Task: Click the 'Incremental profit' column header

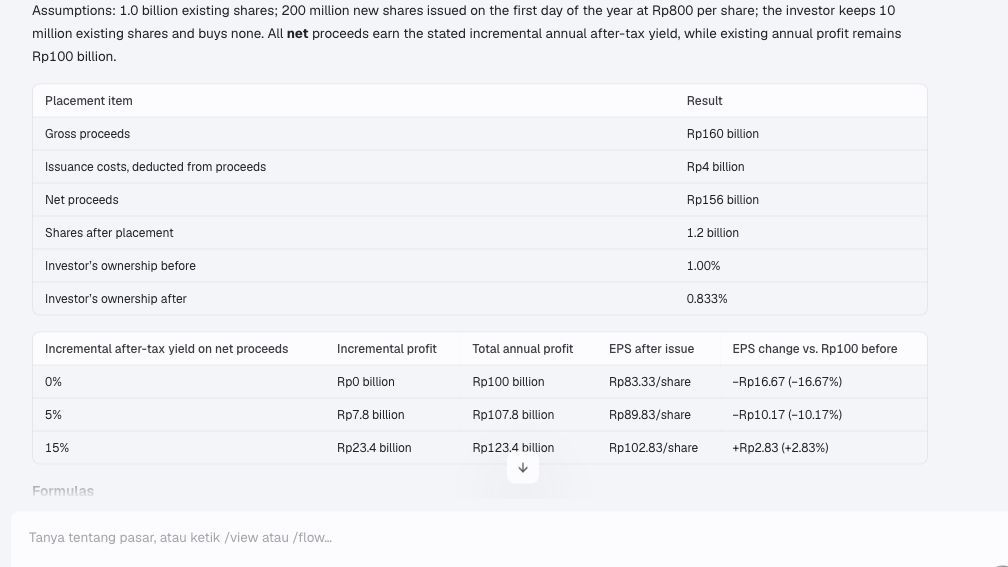Action: 386,349
